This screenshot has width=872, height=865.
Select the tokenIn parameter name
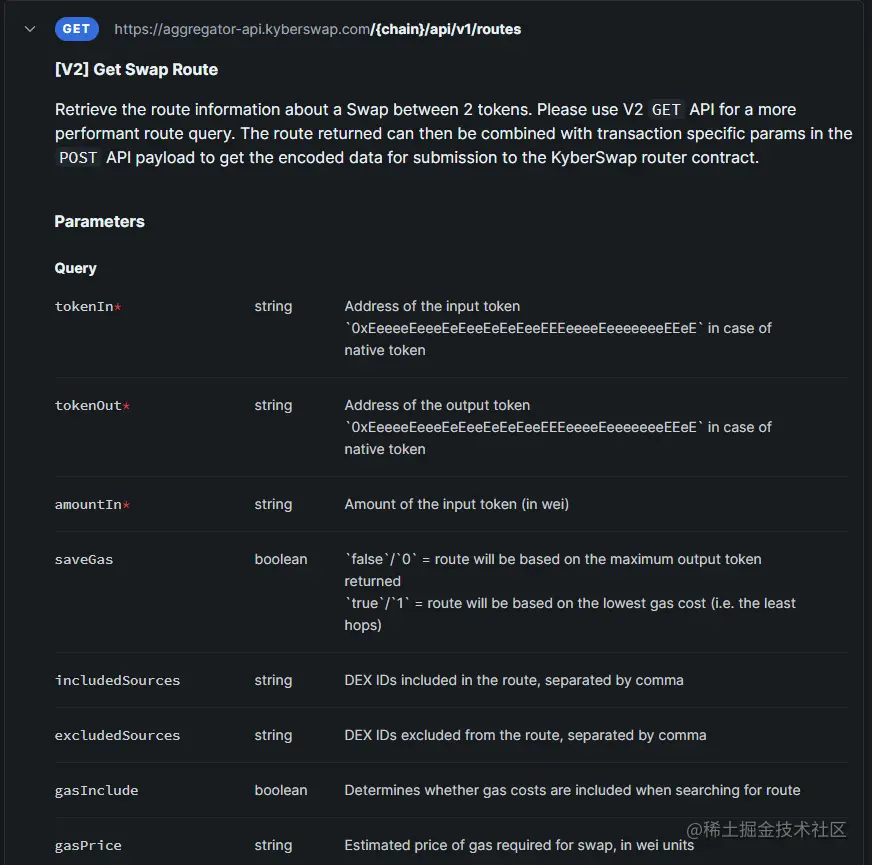pos(84,306)
